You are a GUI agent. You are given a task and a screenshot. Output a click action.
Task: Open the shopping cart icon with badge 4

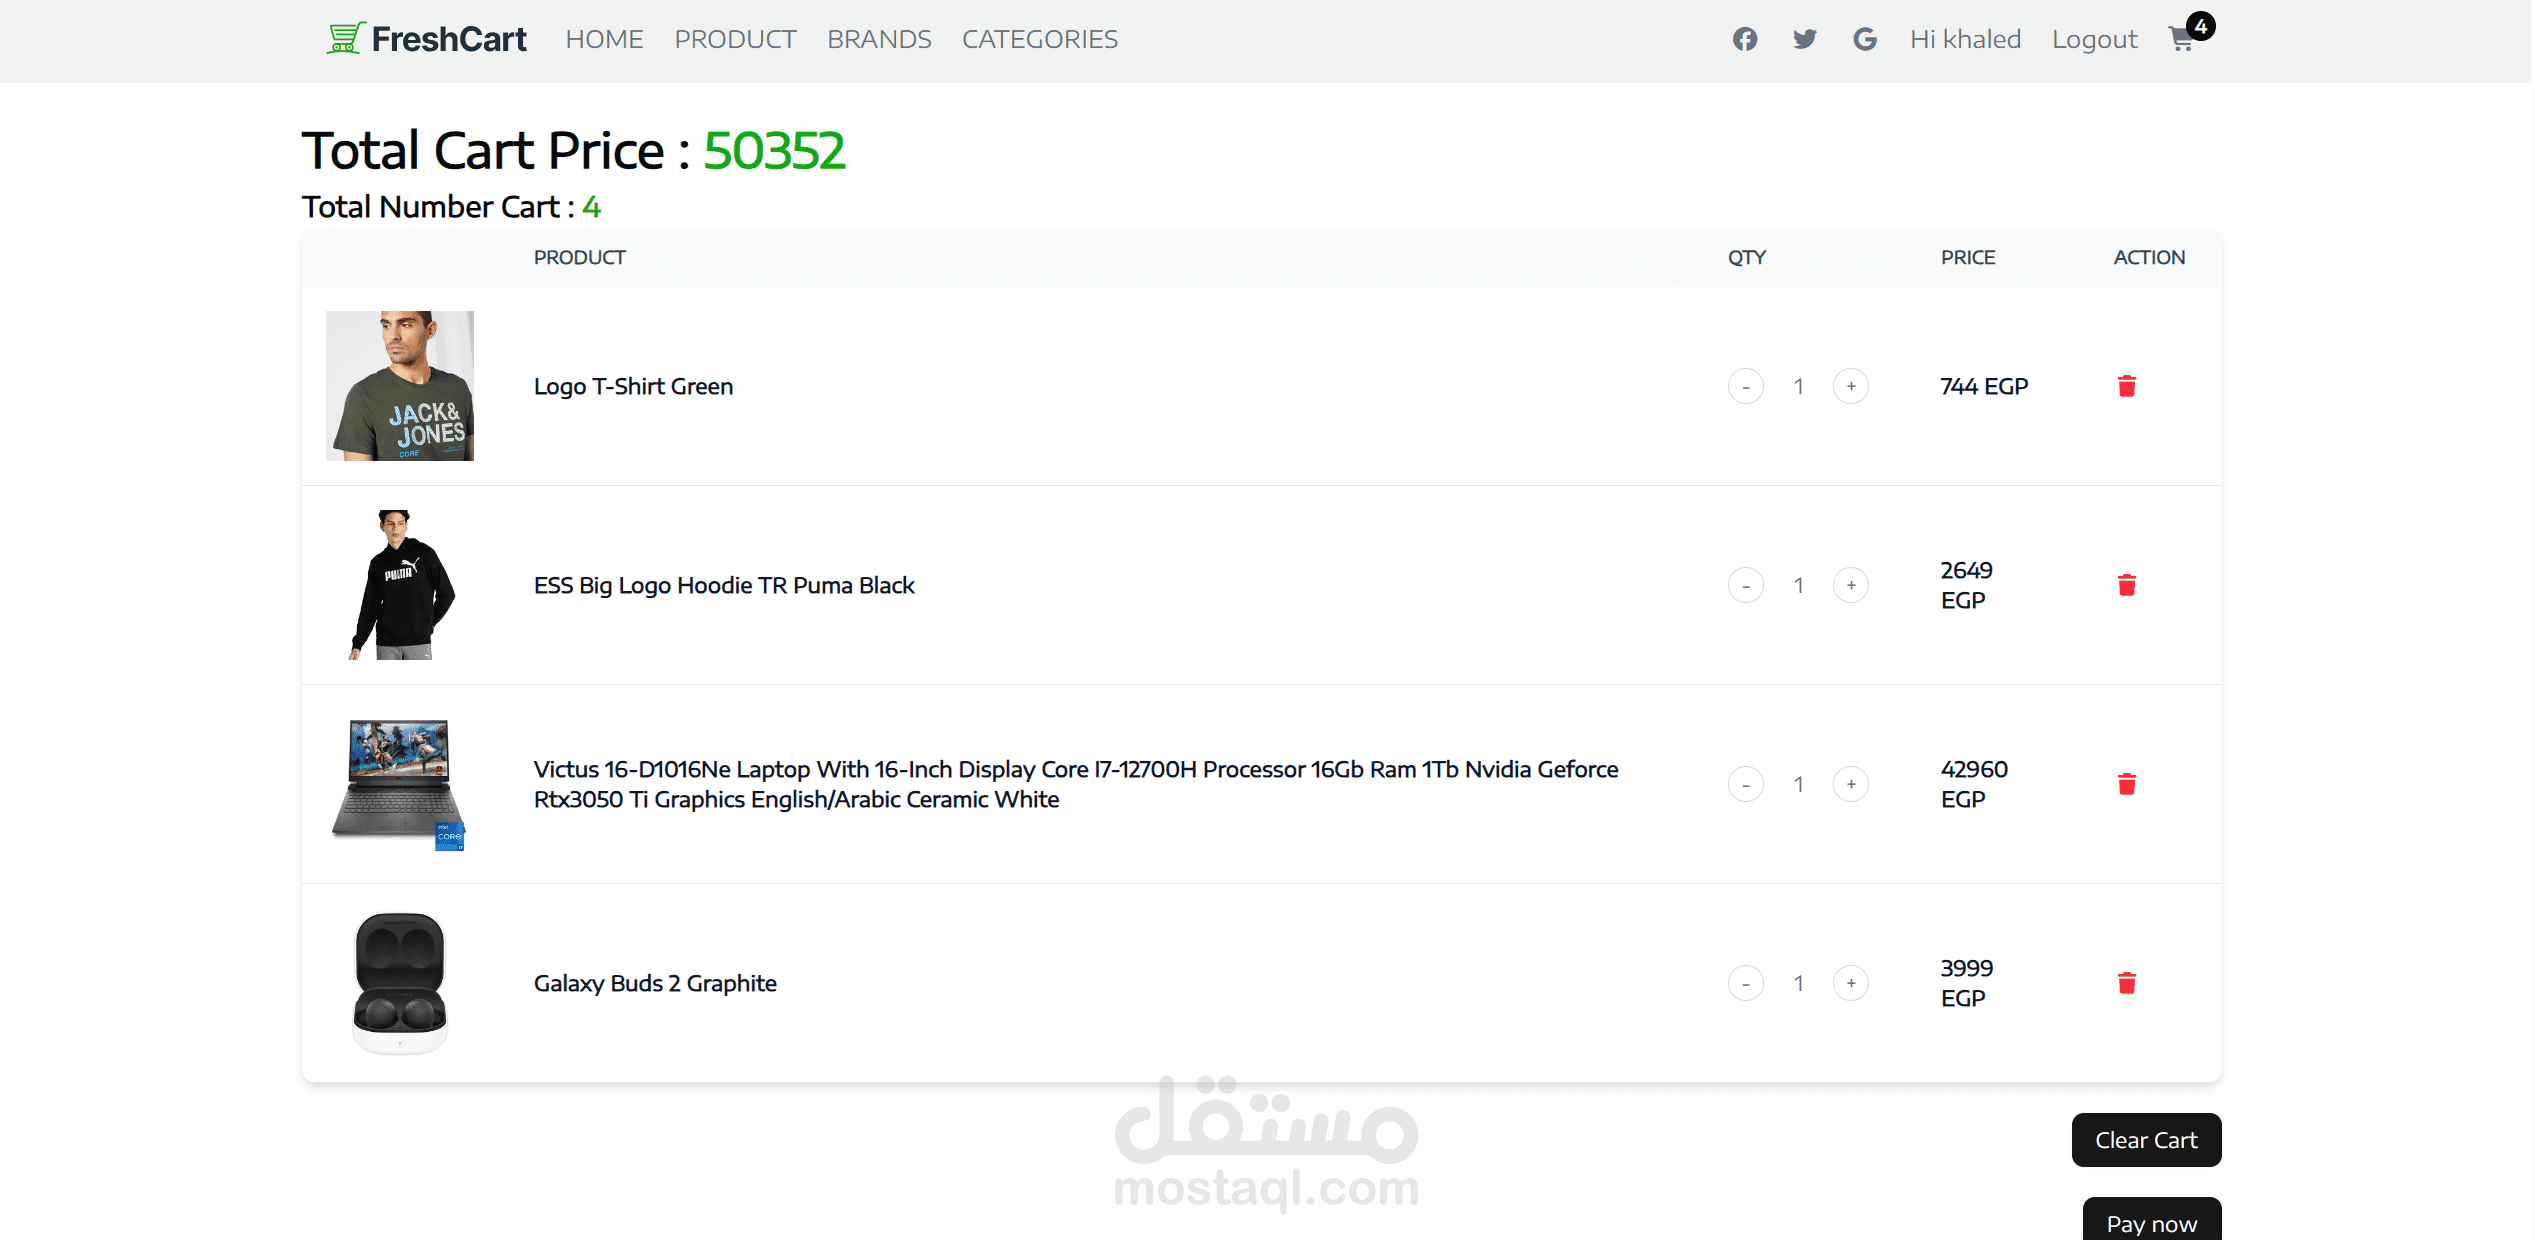(x=2190, y=35)
